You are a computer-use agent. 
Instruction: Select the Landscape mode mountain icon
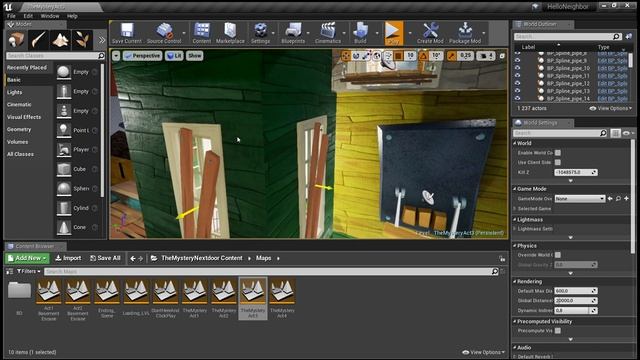tap(60, 40)
